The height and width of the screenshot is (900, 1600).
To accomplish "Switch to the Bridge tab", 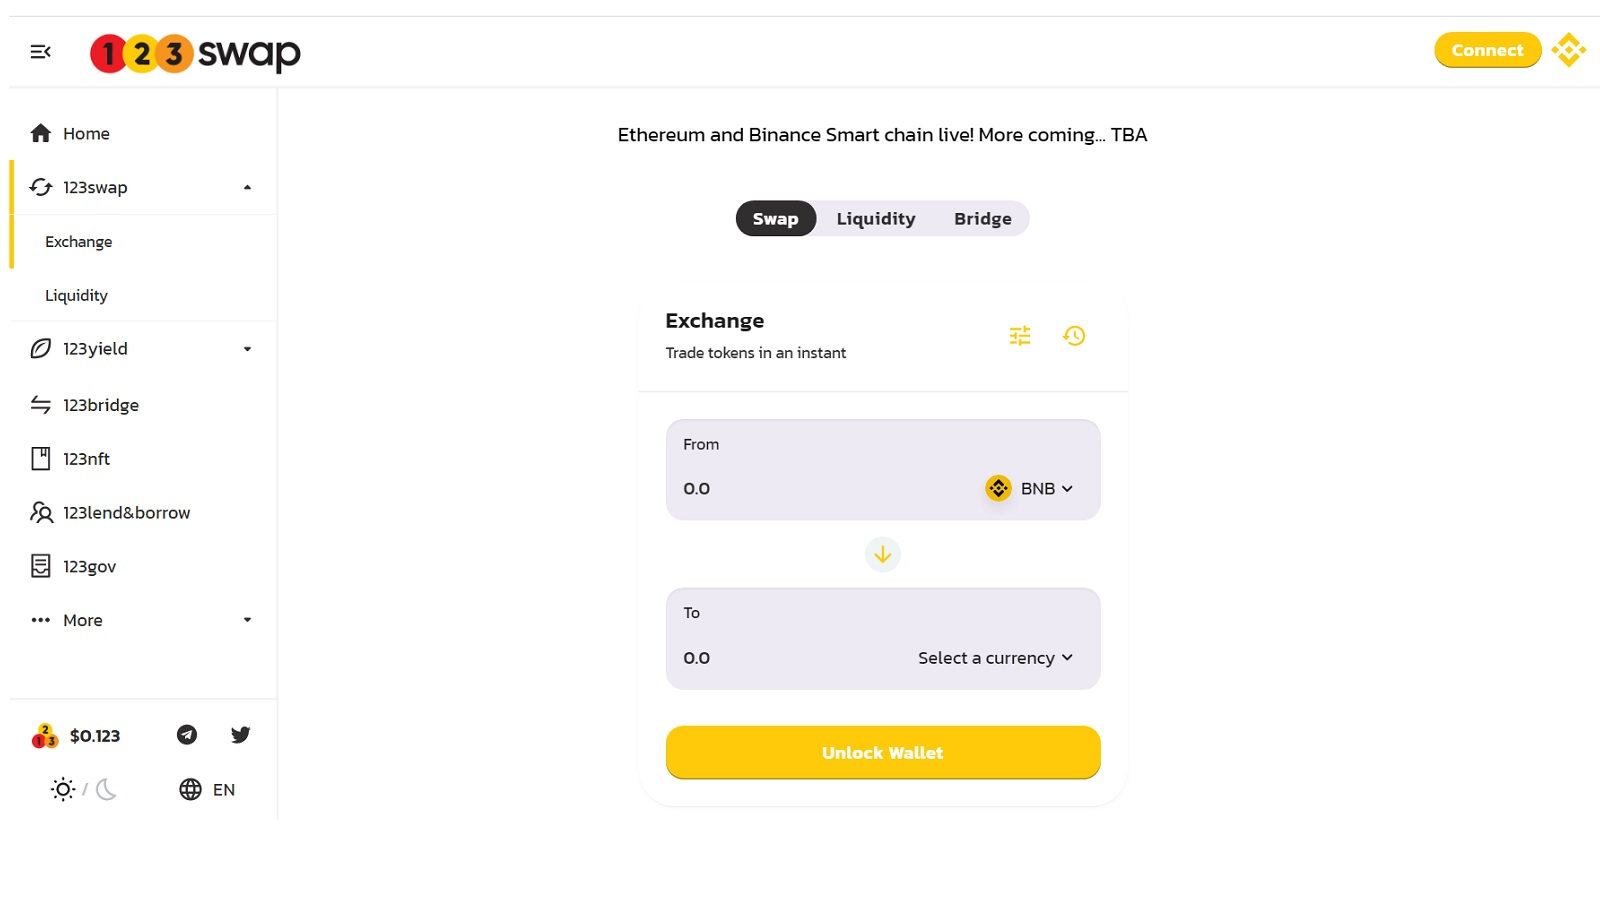I will point(983,219).
